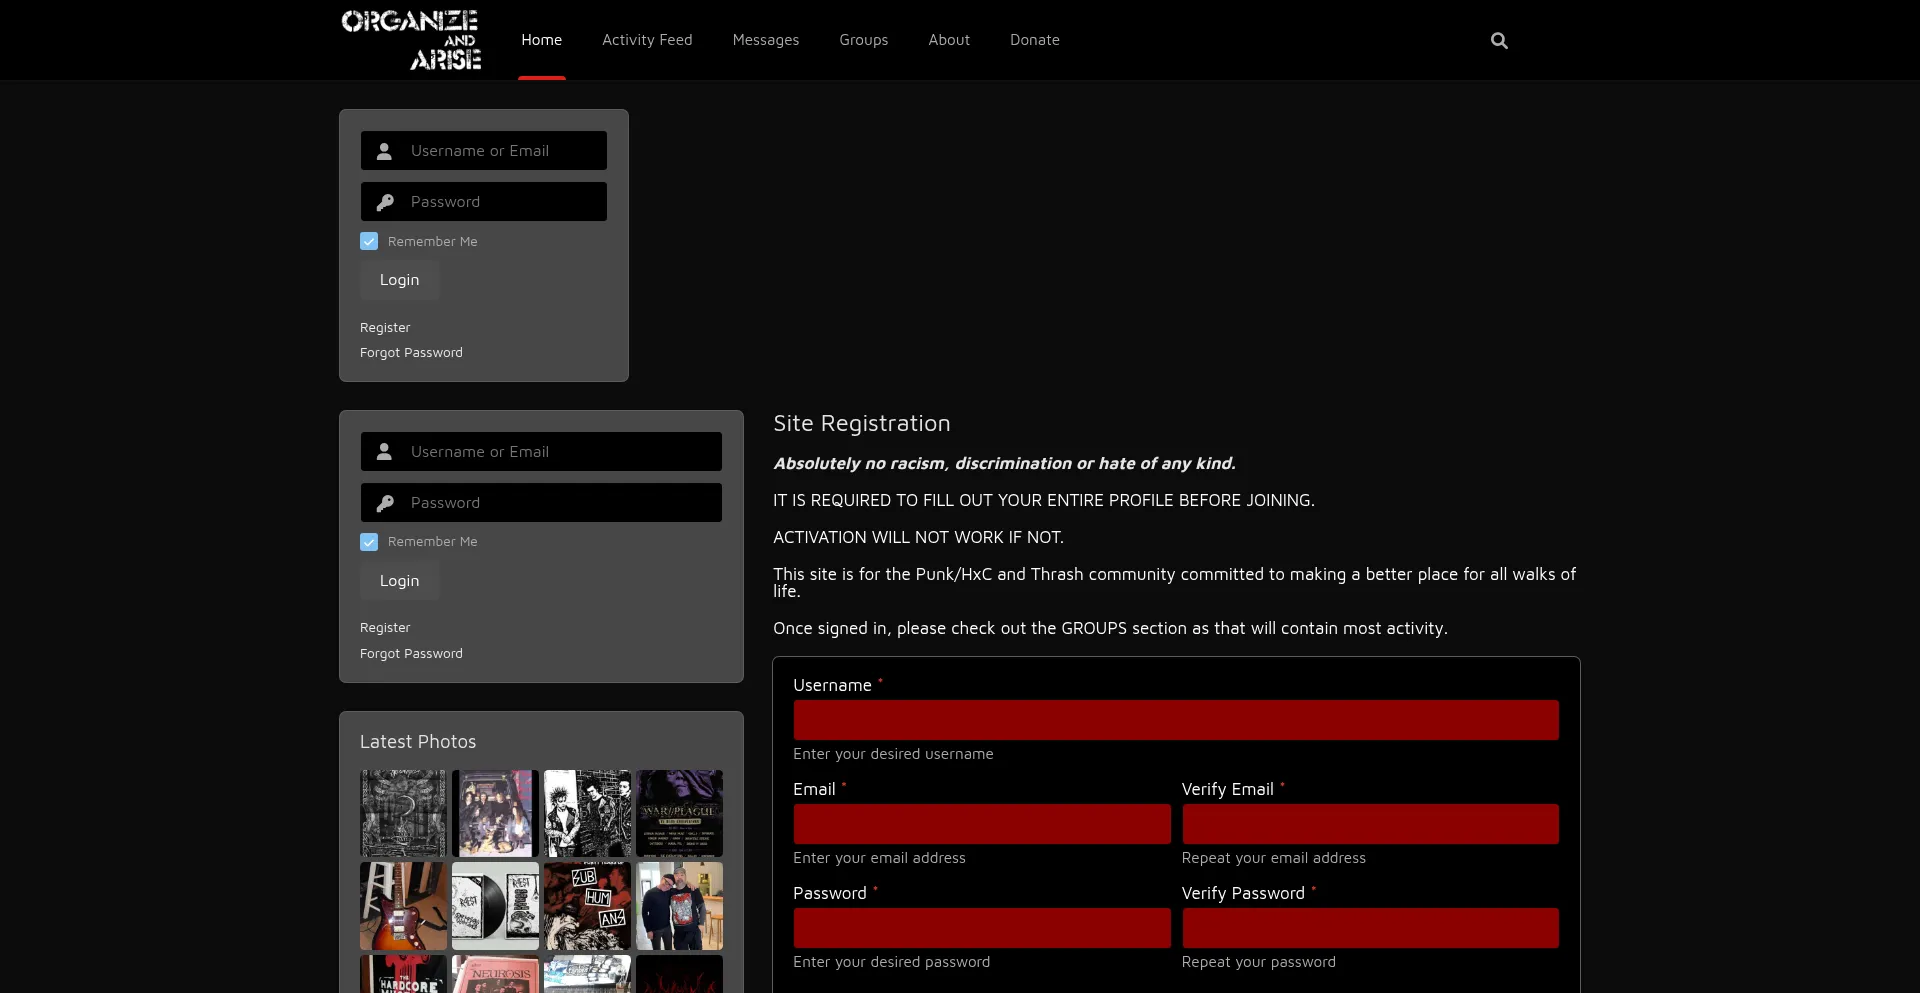View the two men standing photo
This screenshot has height=993, width=1920.
679,906
